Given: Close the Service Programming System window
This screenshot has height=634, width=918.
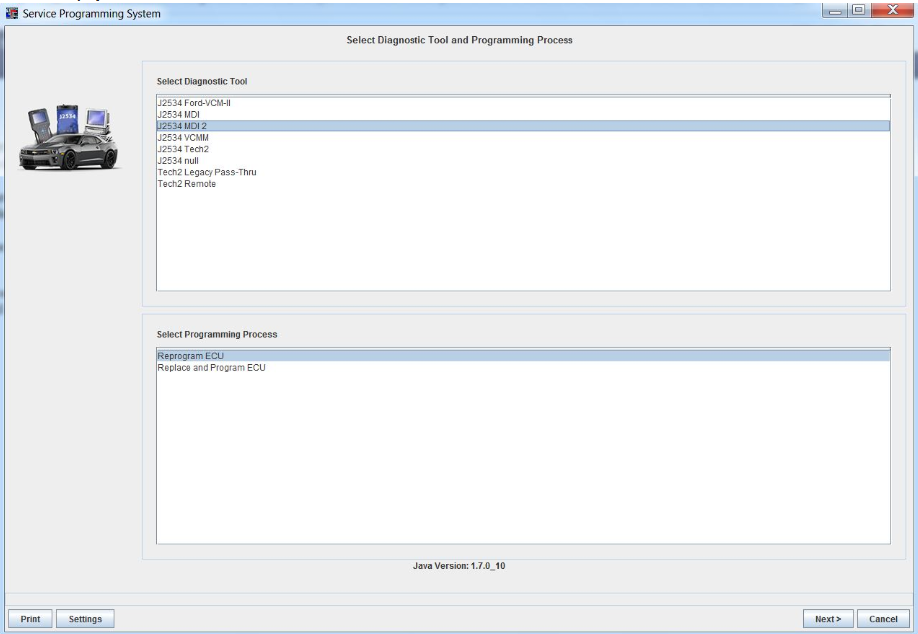Looking at the screenshot, I should (891, 10).
